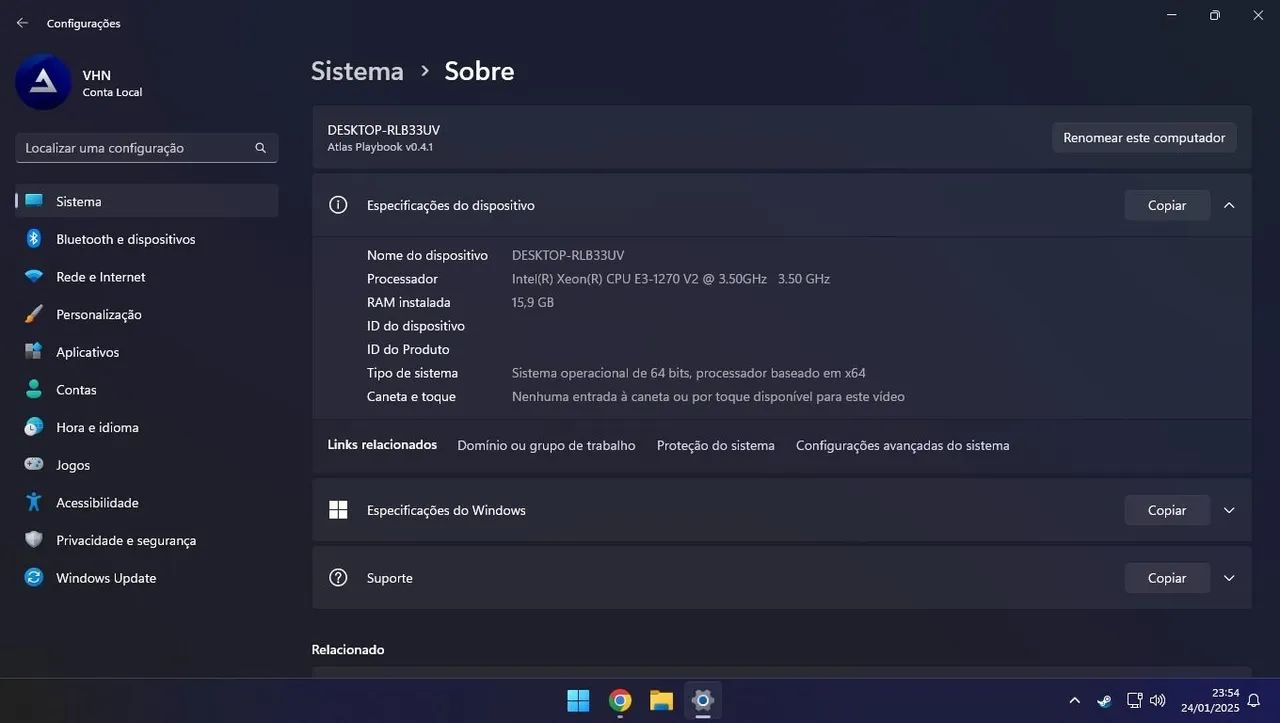Click the speaker icon in system tray
Image resolution: width=1280 pixels, height=723 pixels.
(1157, 700)
